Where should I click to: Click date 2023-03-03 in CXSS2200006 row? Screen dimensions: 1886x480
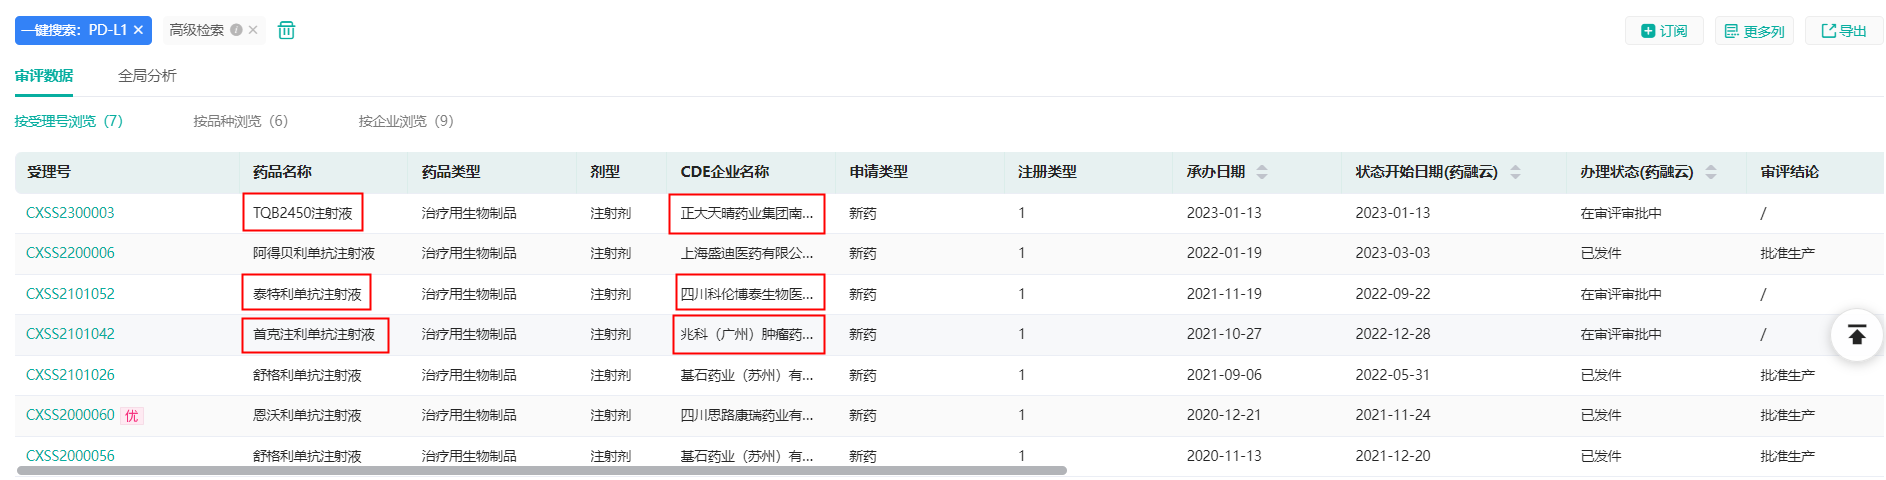pos(1392,253)
